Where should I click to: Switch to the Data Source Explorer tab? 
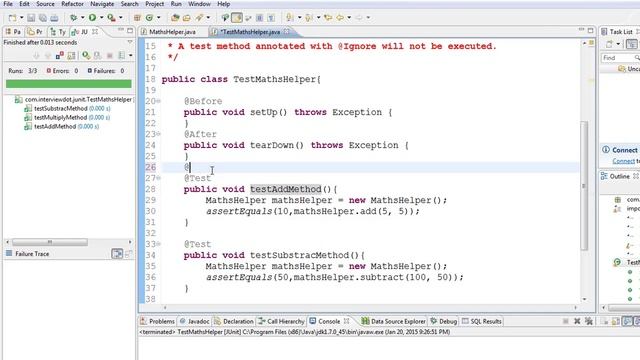click(x=393, y=321)
